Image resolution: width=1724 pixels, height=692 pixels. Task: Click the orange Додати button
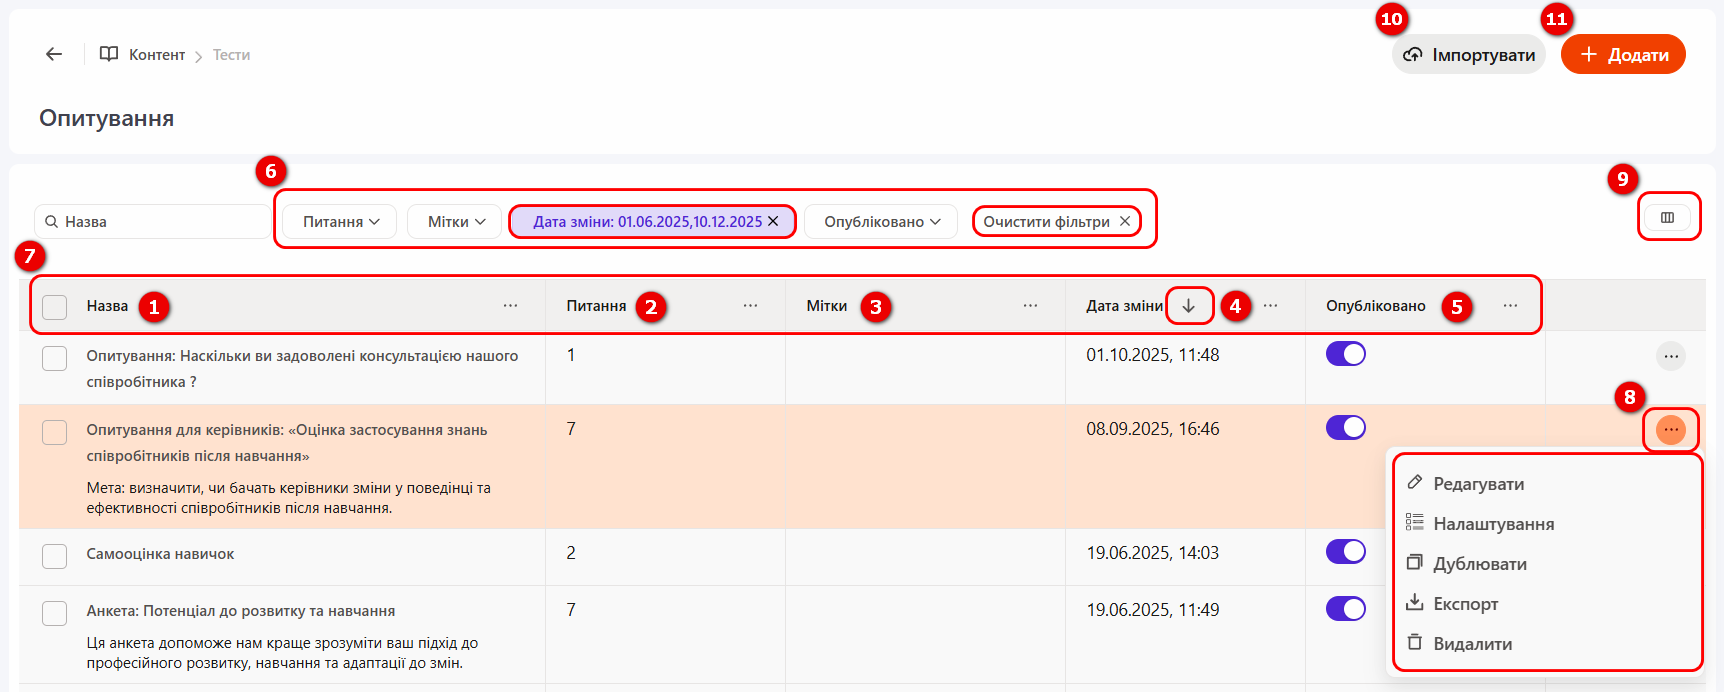[x=1623, y=54]
